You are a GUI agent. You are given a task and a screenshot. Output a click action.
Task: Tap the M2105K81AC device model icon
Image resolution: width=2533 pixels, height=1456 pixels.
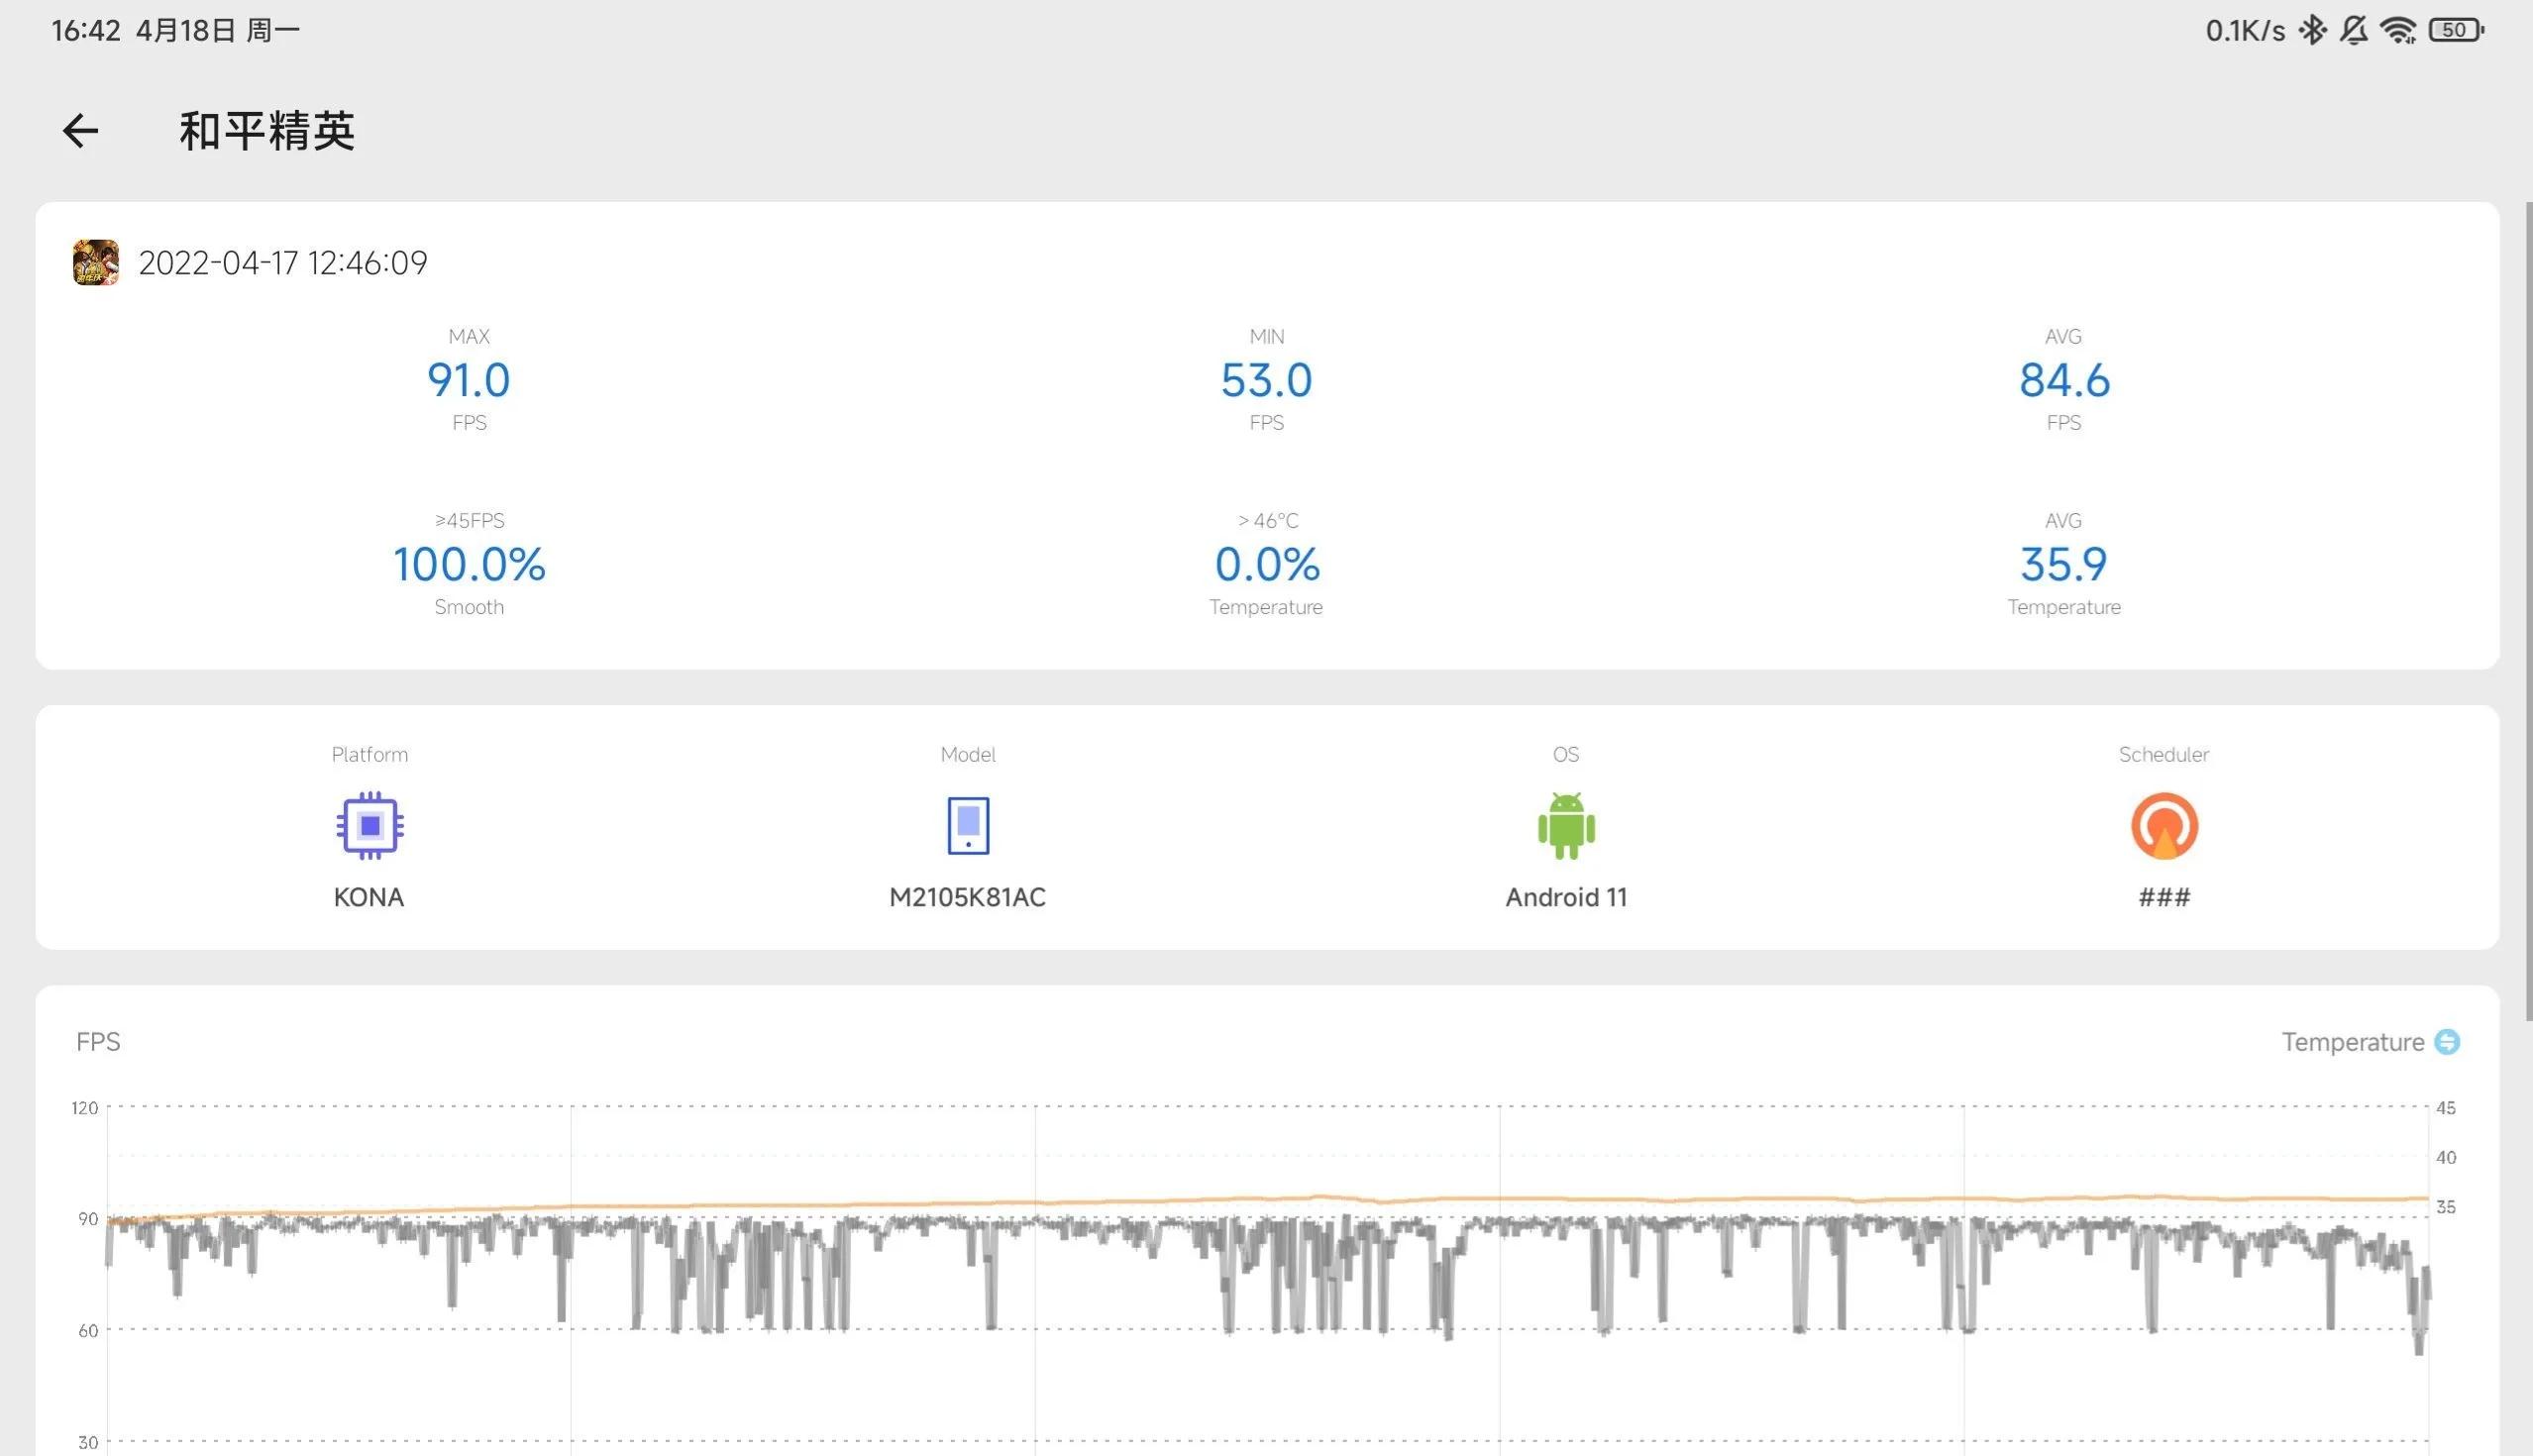coord(967,826)
